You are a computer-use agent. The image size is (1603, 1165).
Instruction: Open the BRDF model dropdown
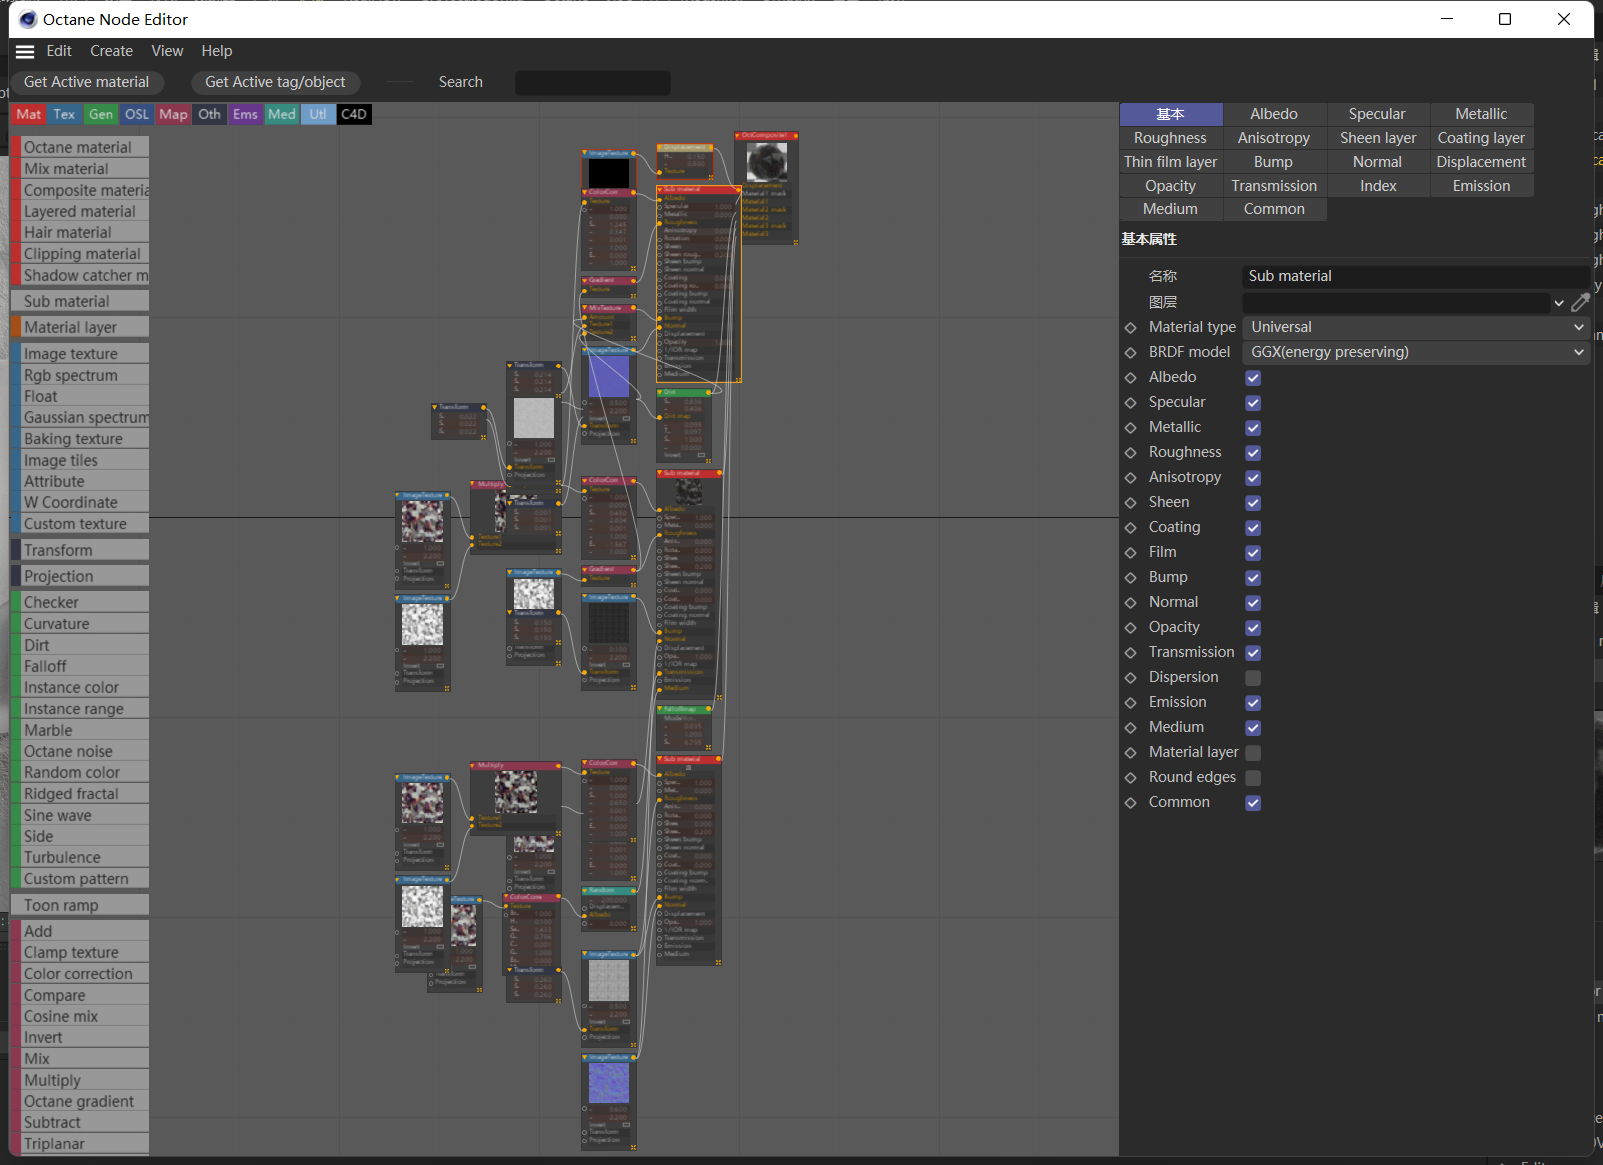click(x=1415, y=352)
